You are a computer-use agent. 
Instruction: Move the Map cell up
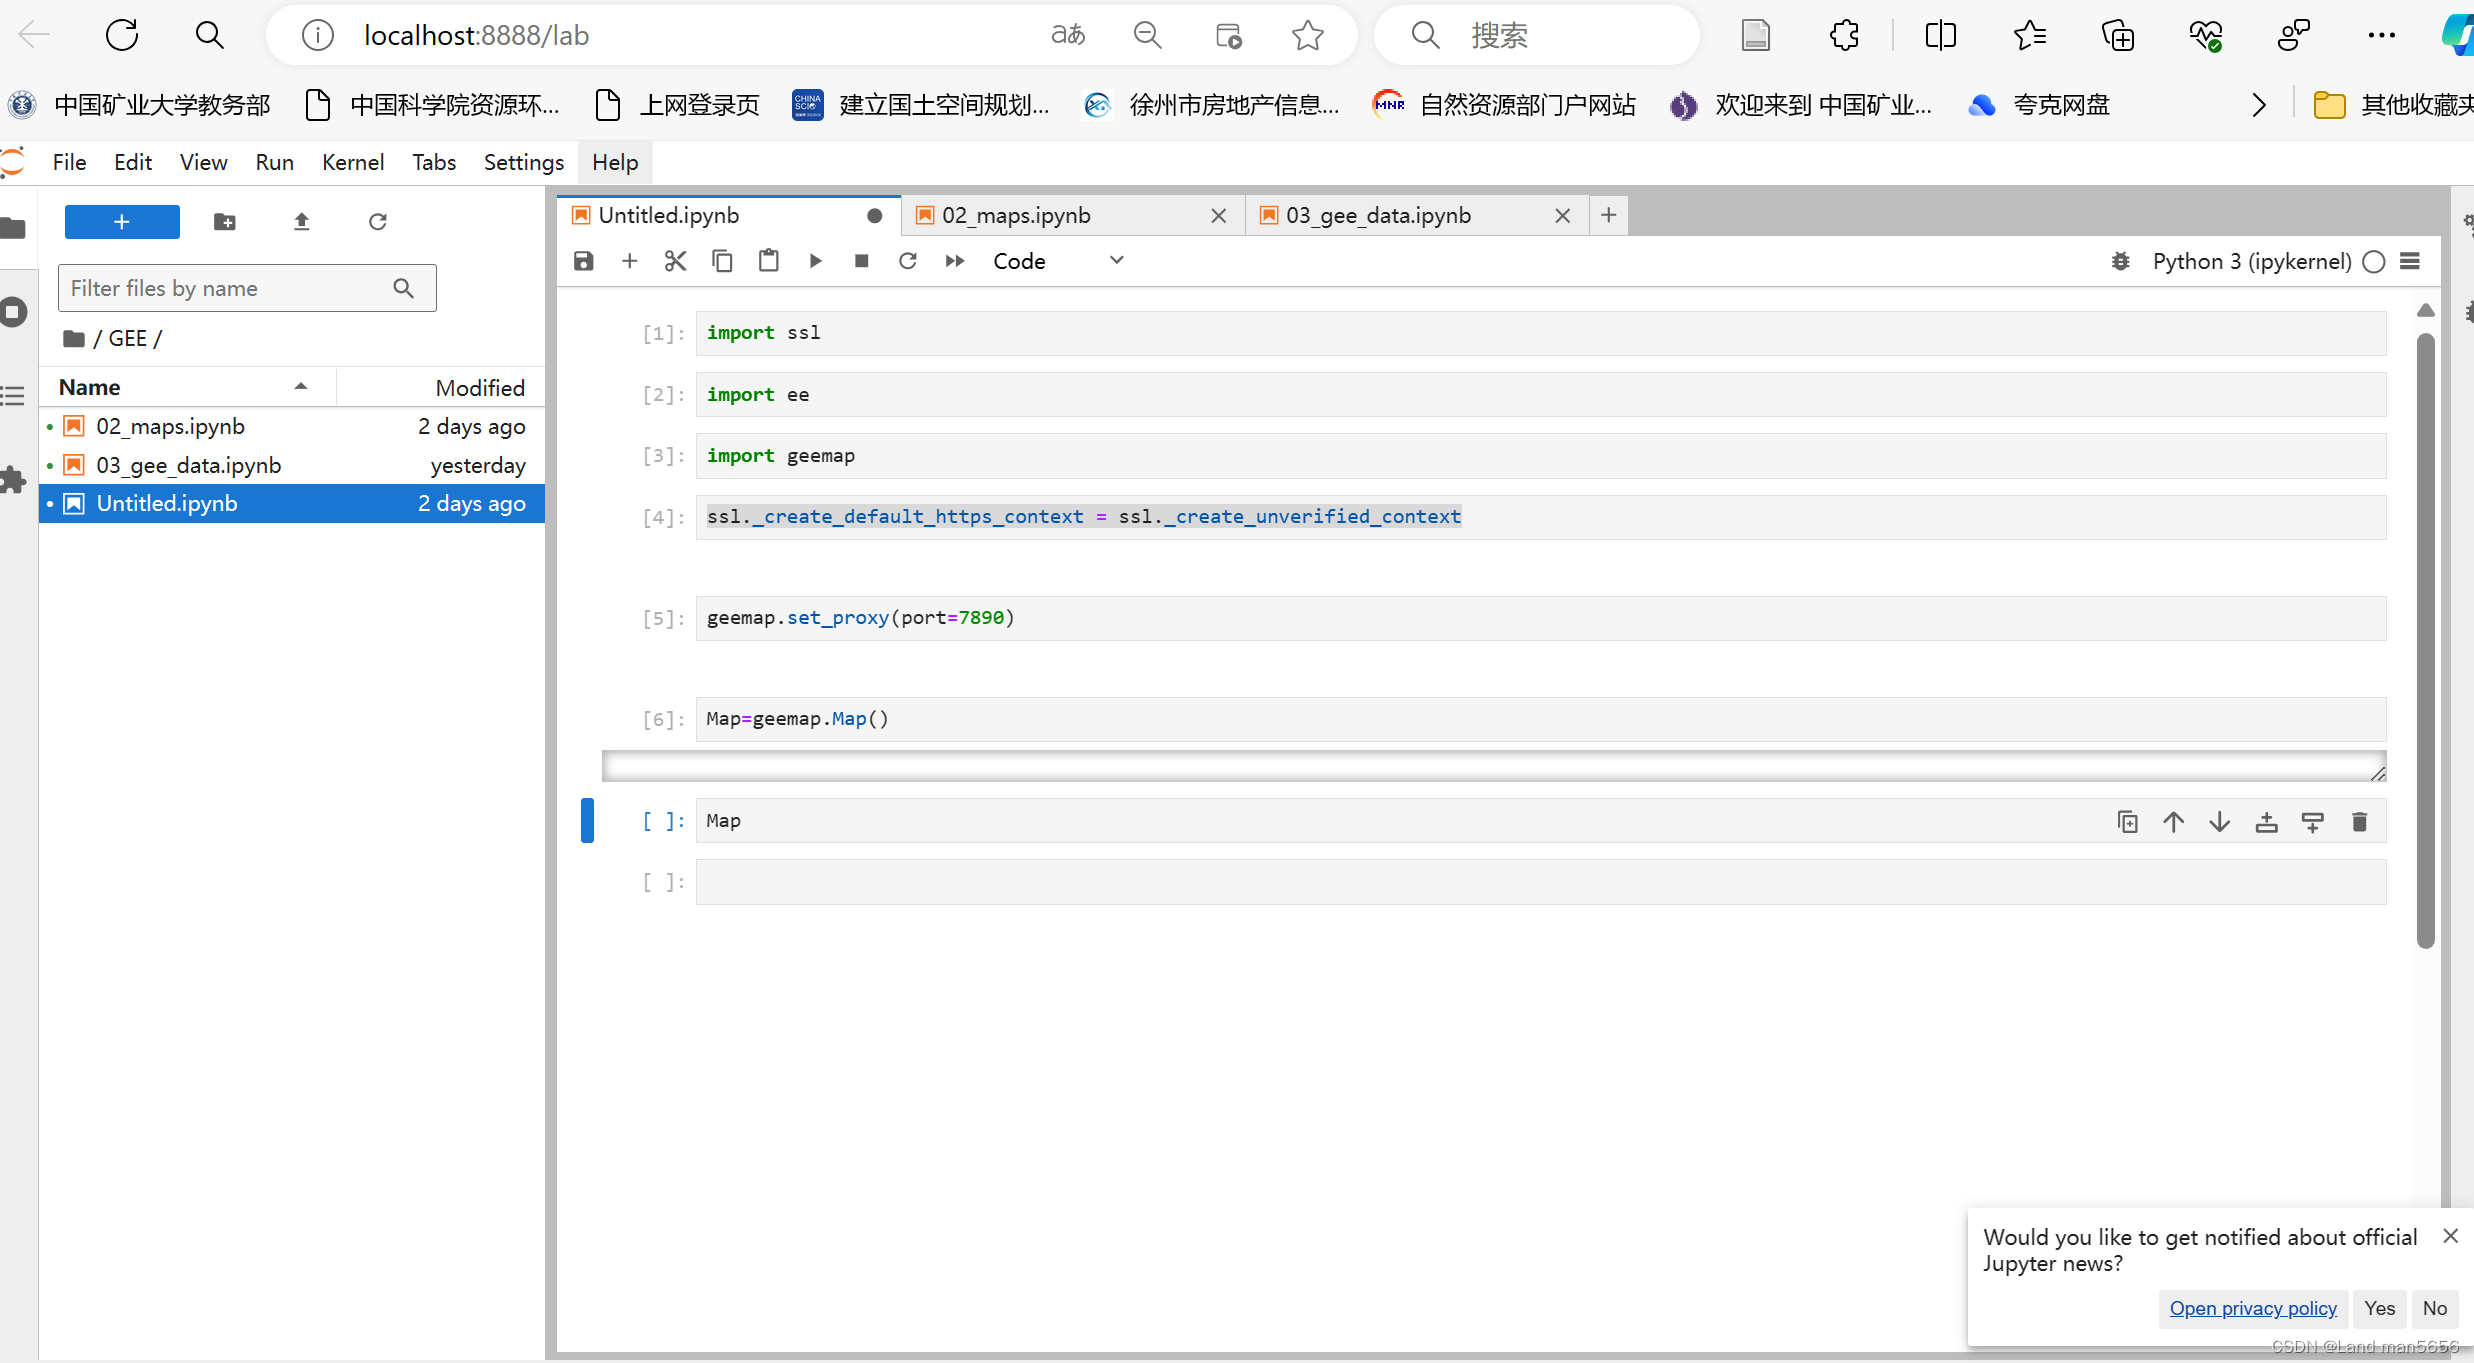coord(2173,822)
